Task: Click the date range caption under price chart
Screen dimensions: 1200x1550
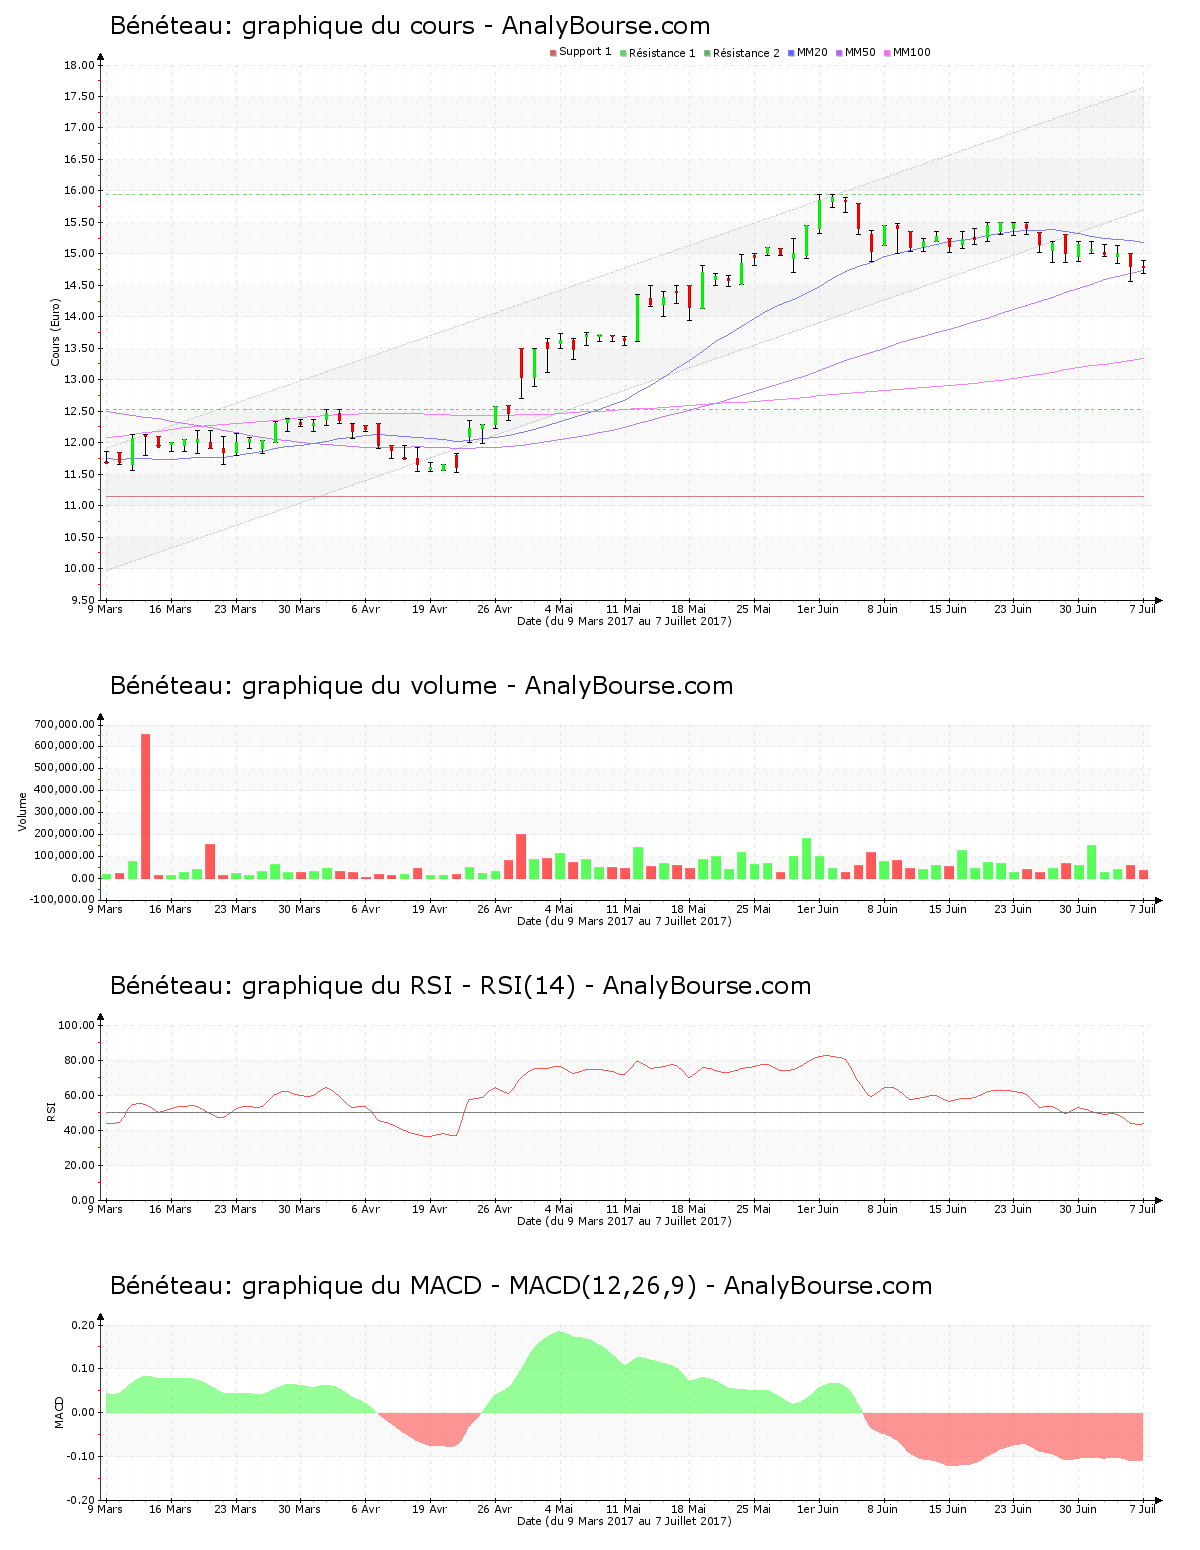Action: click(x=624, y=621)
